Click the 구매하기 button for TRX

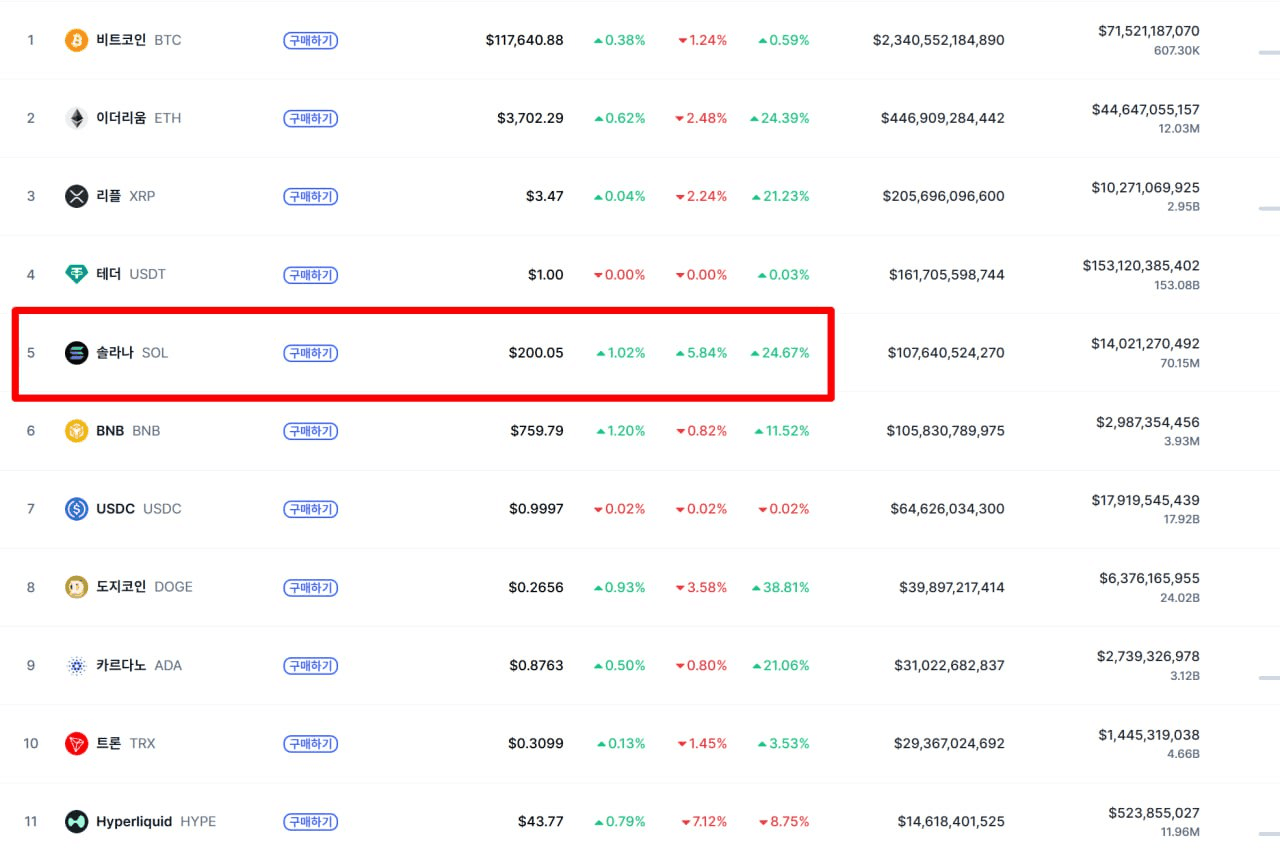click(x=311, y=744)
